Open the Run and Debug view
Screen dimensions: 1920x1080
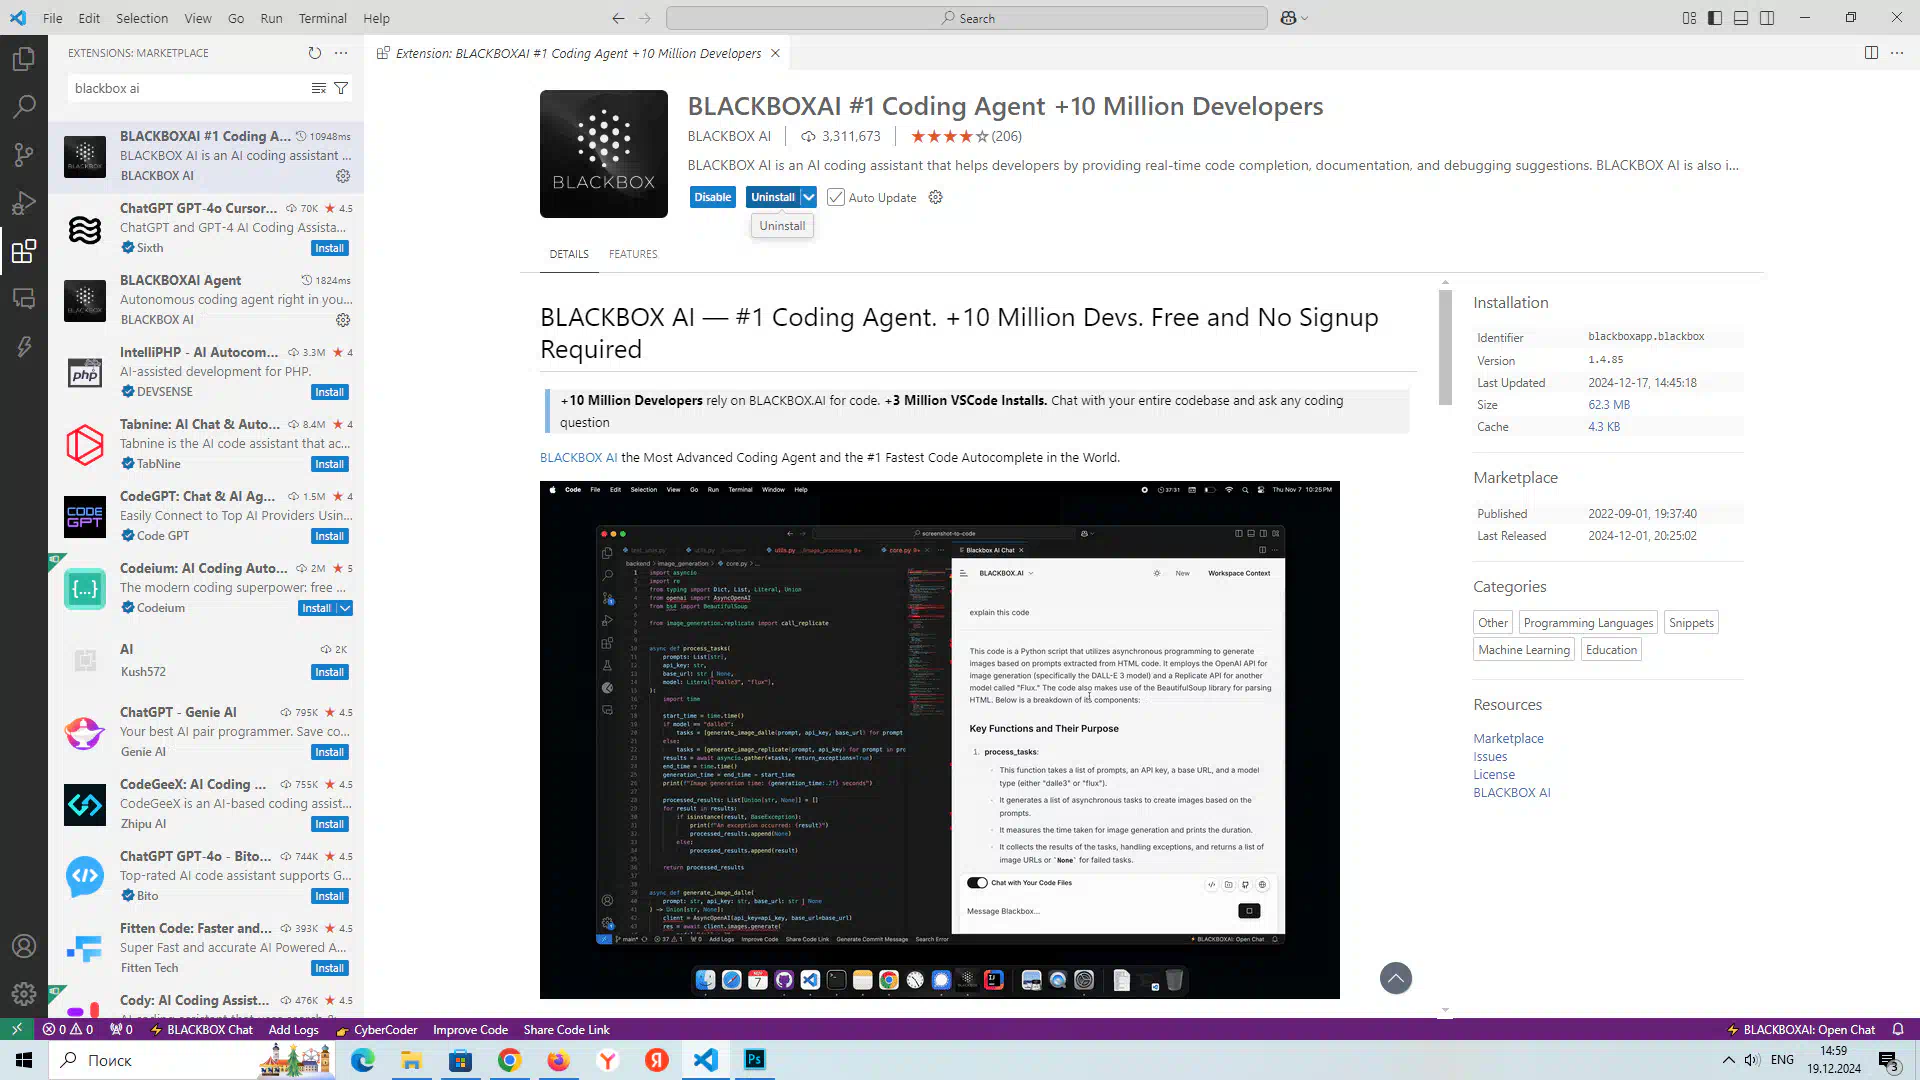24,203
